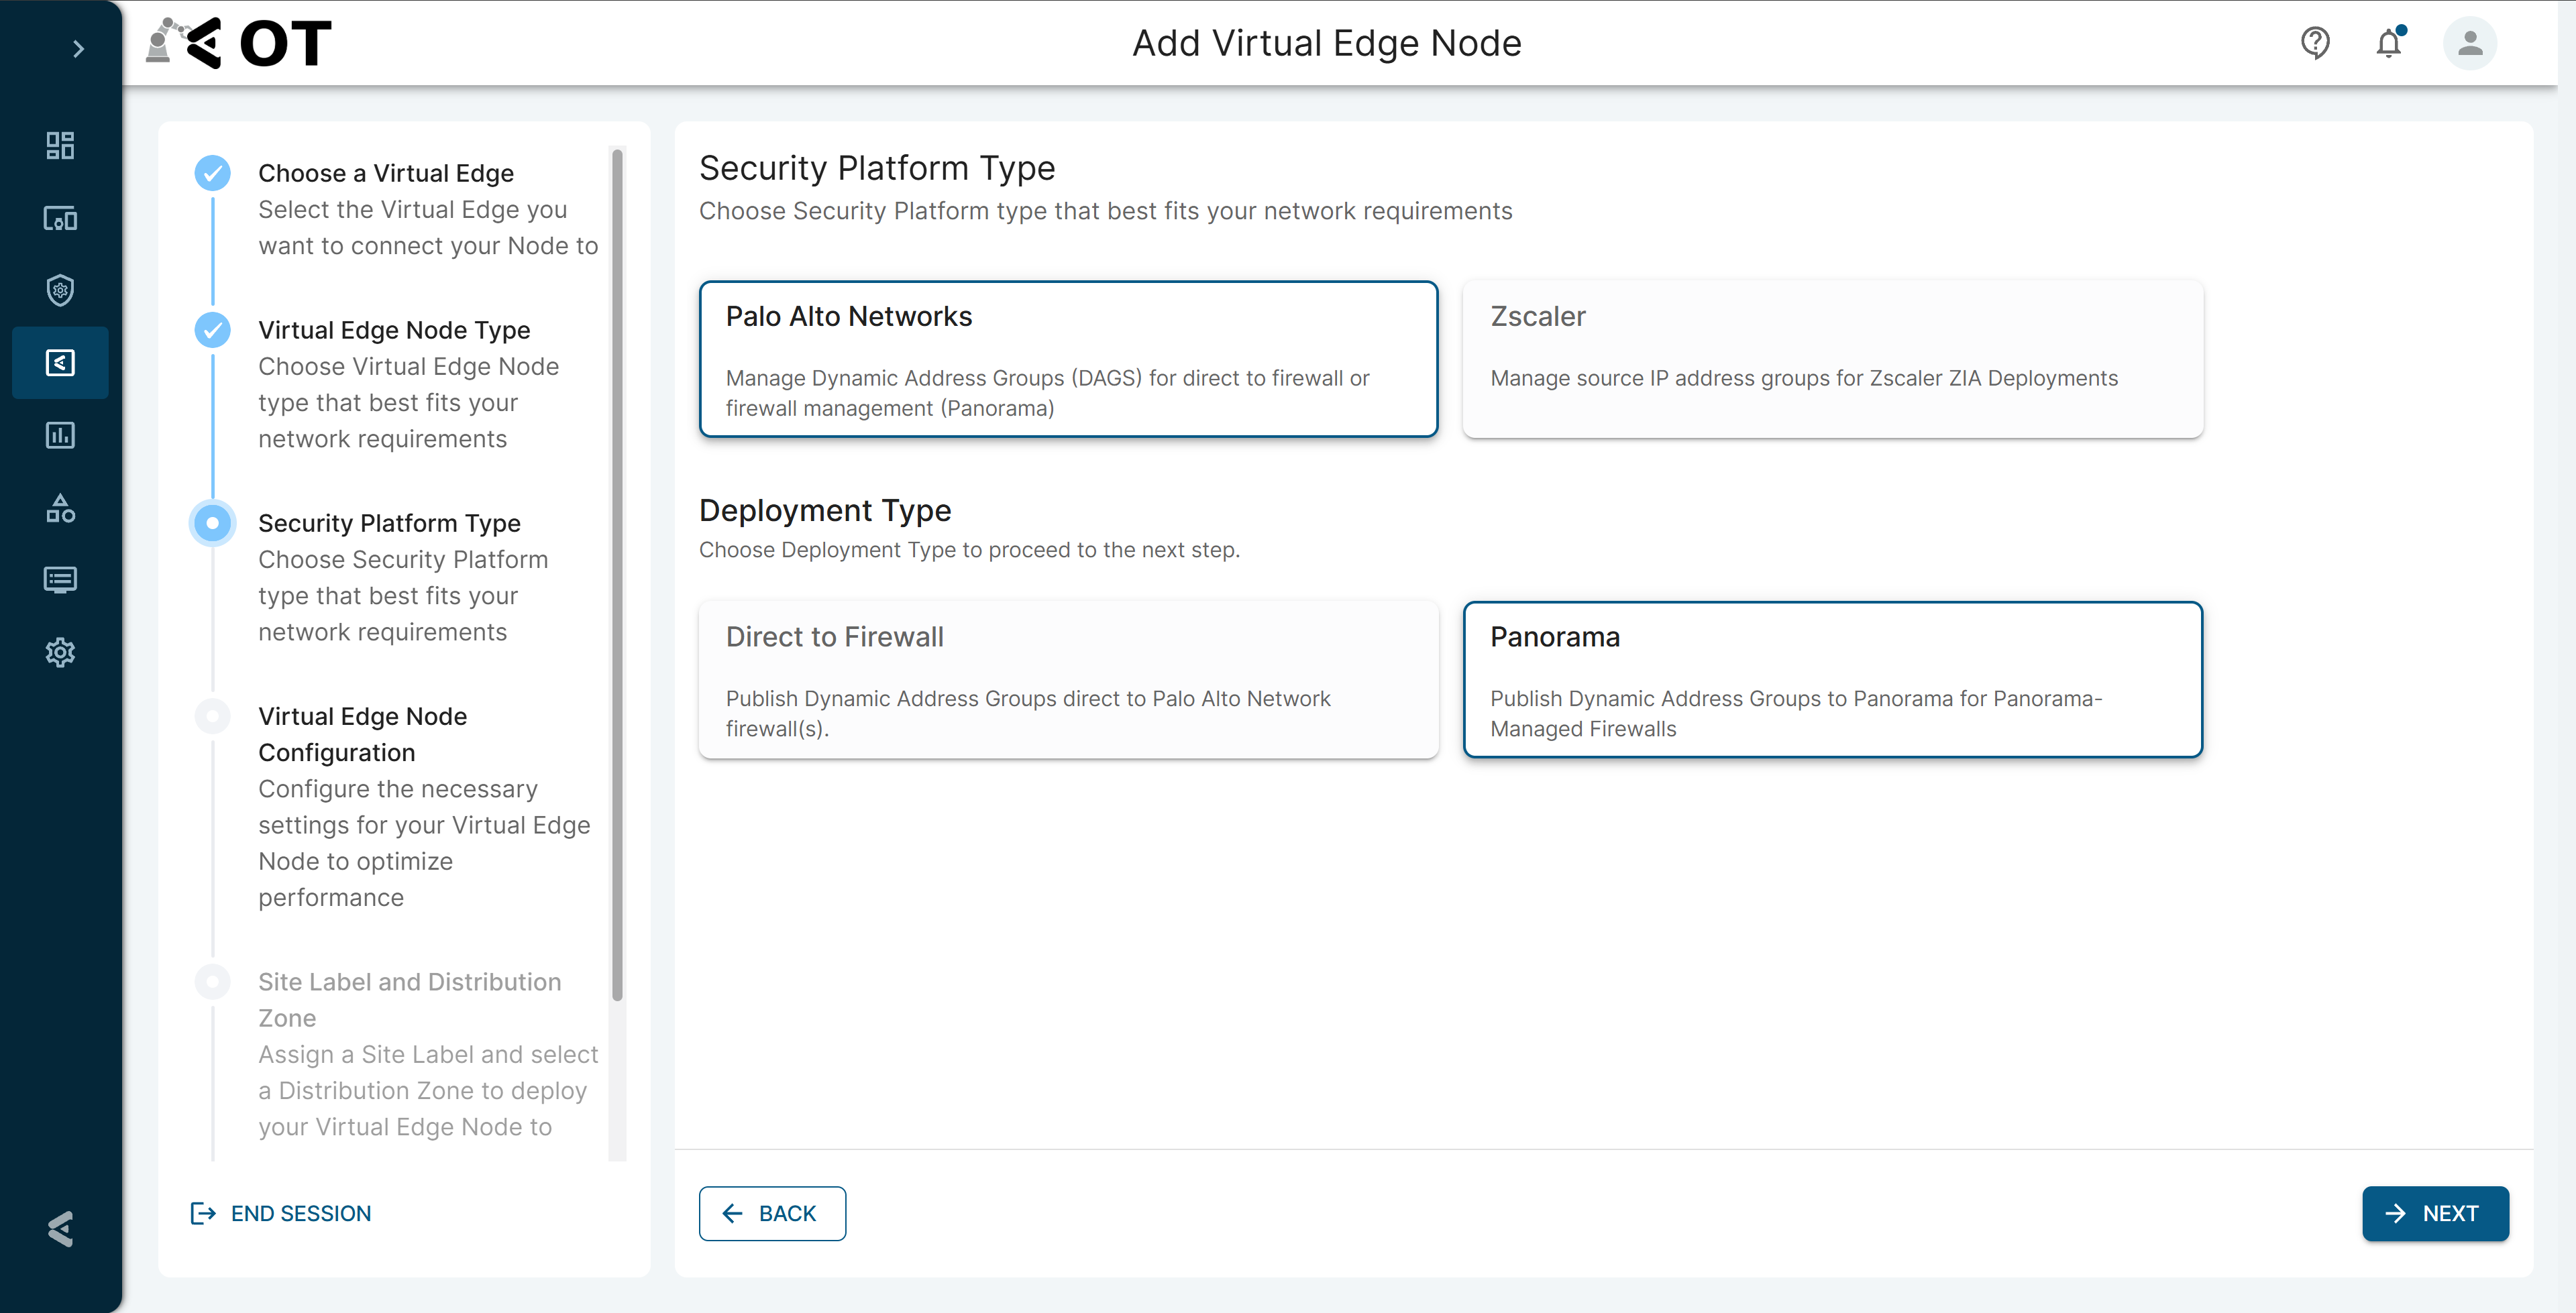Open the security shield icon
2576x1313 pixels.
pos(60,290)
